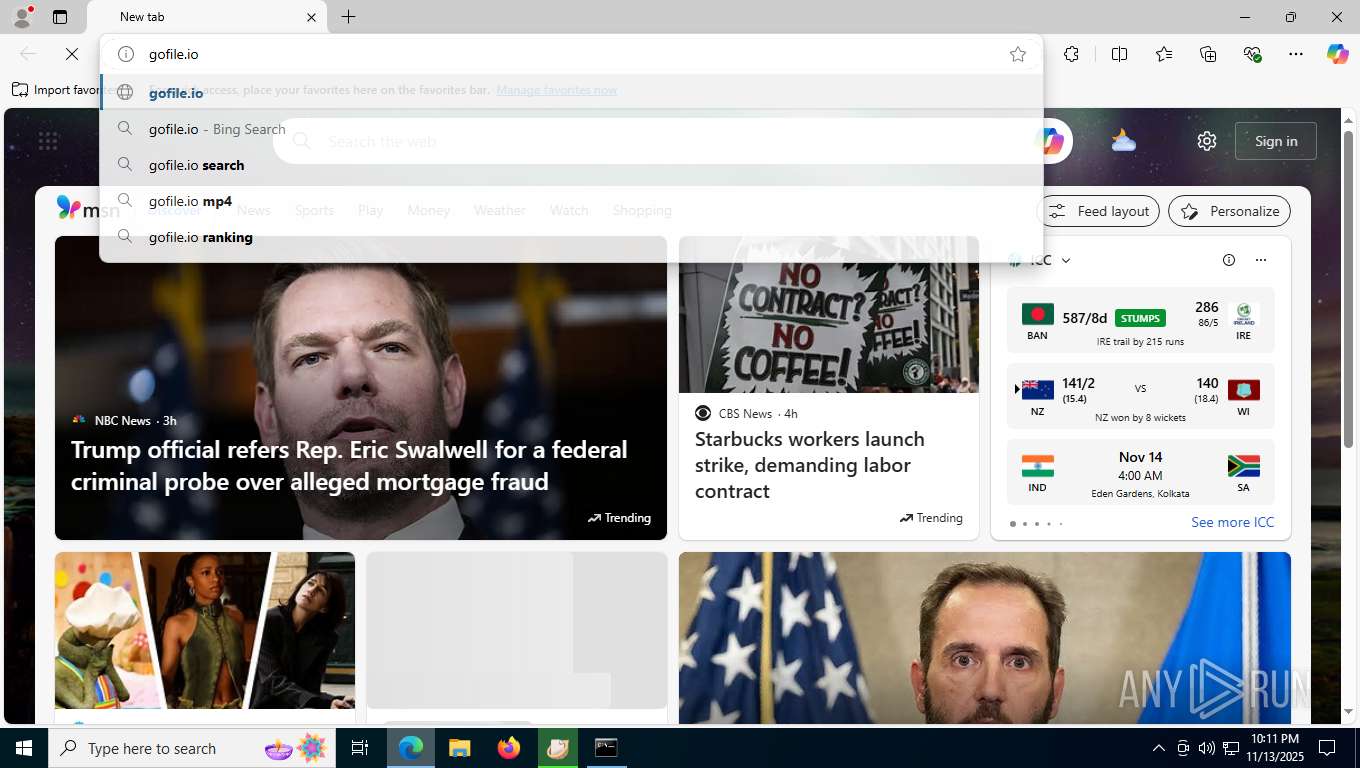Click the page vertical scrollbar
This screenshot has height=768, width=1360.
tap(1348, 290)
